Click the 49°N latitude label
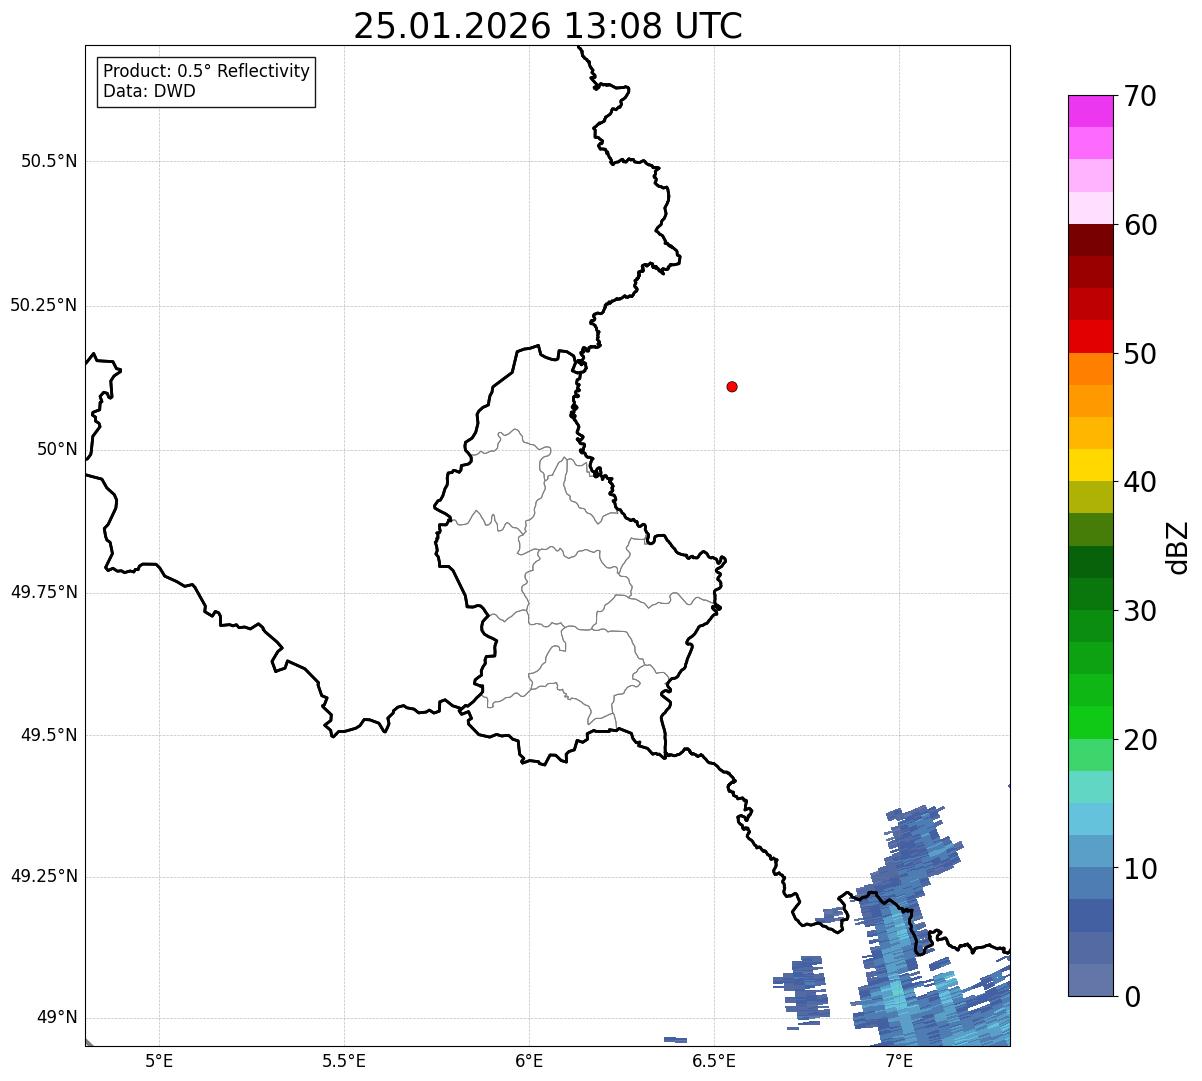The width and height of the screenshot is (1202, 1081). click(x=57, y=1017)
